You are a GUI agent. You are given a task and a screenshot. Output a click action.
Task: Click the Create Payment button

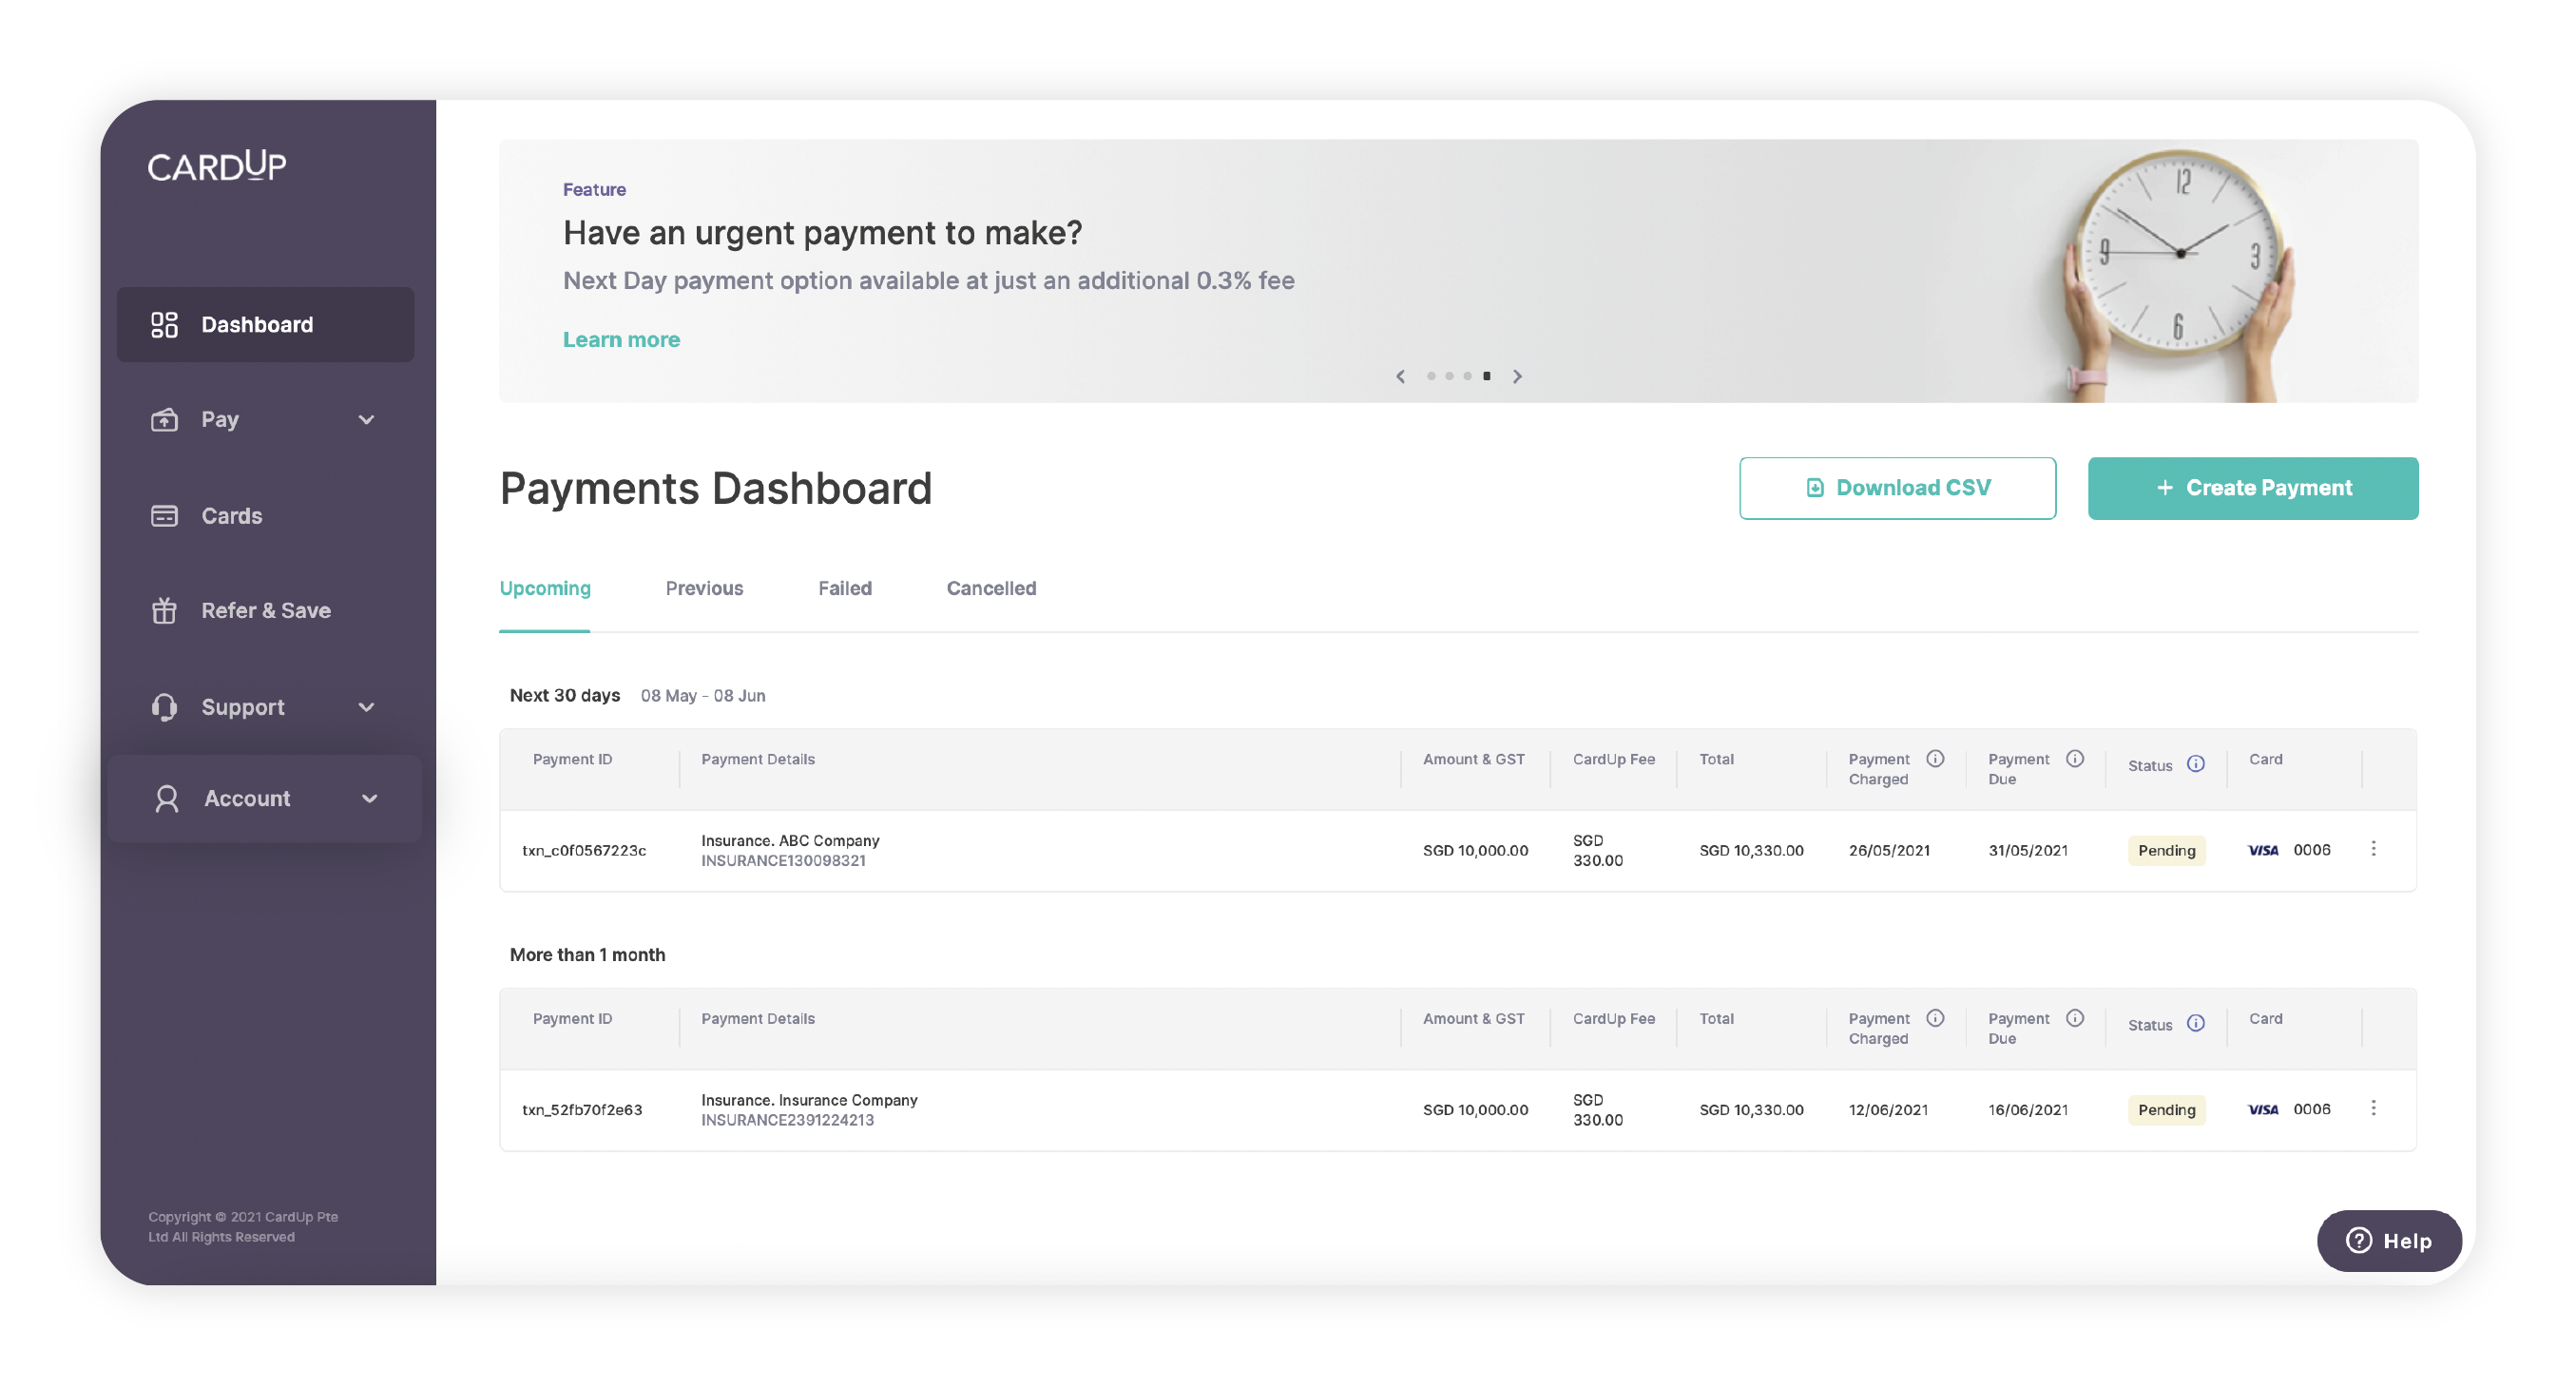point(2252,488)
